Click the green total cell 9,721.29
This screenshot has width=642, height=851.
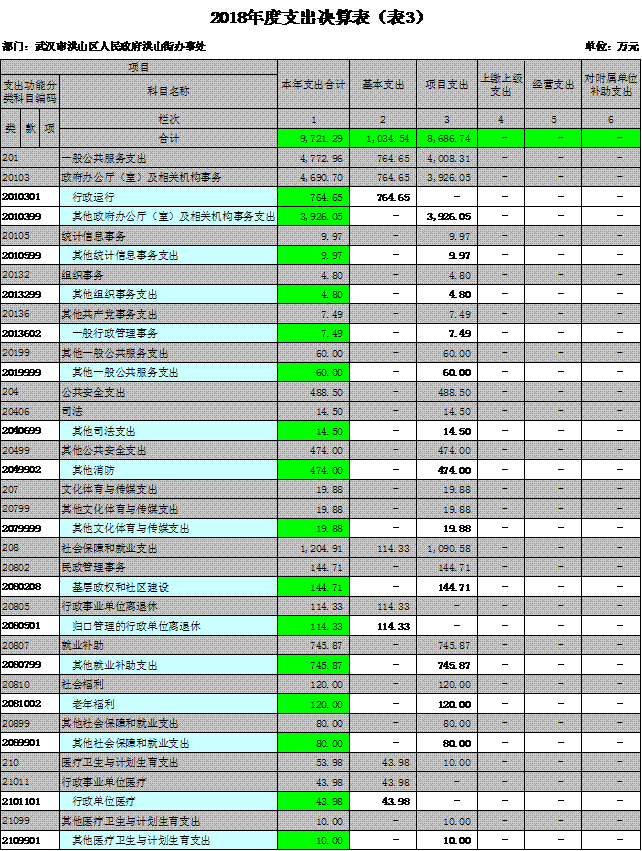coord(313,137)
